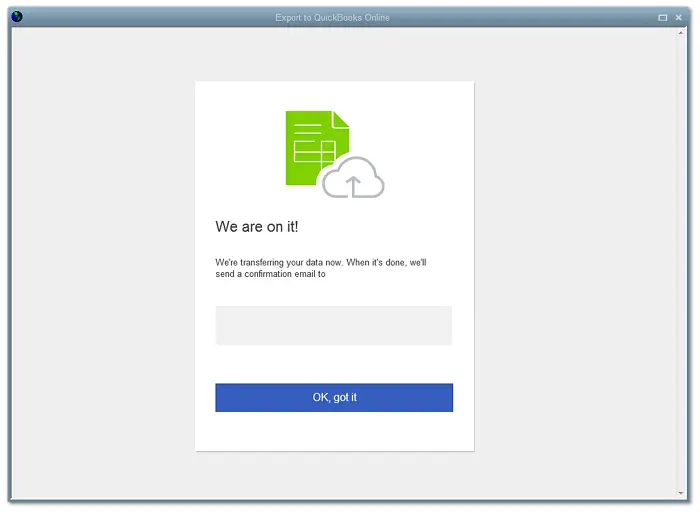The image size is (700, 512).
Task: Click the OK, got it button
Action: 334,397
